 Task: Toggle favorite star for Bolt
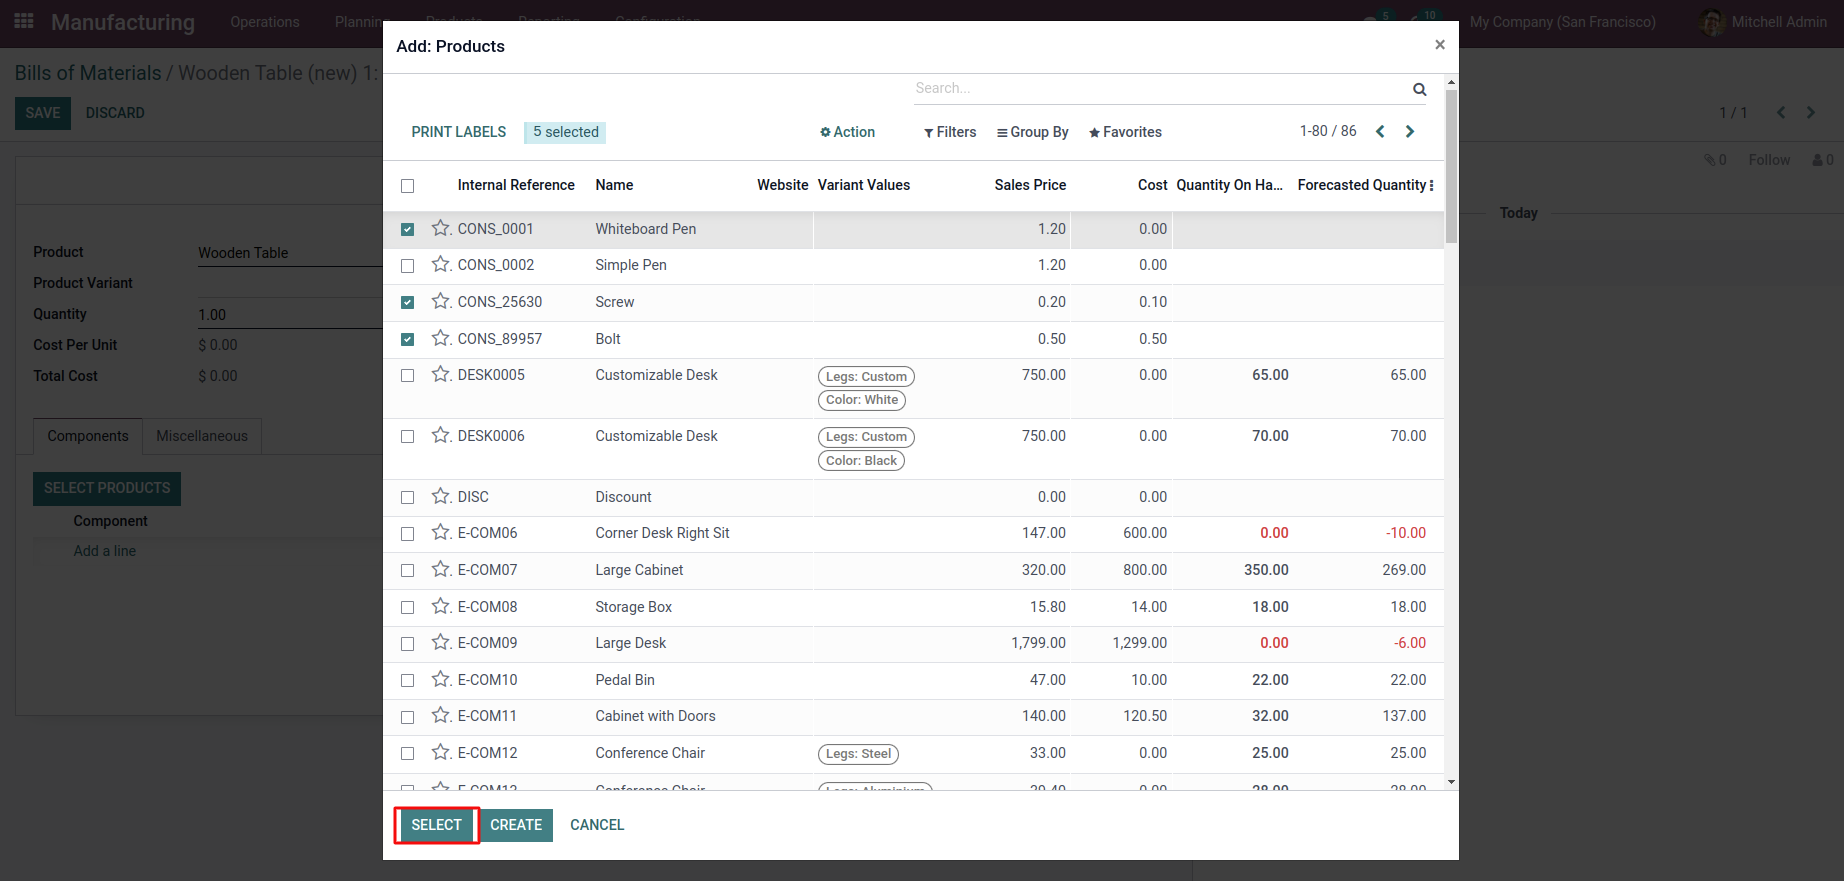(441, 338)
